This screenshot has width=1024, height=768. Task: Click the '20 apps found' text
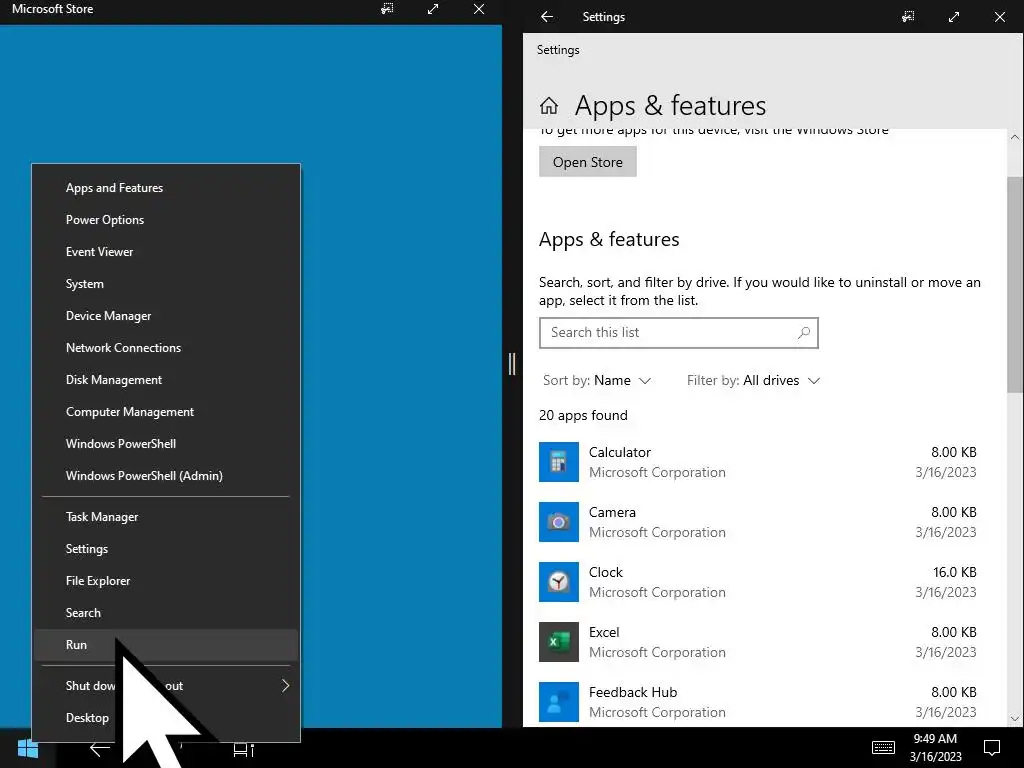point(583,416)
